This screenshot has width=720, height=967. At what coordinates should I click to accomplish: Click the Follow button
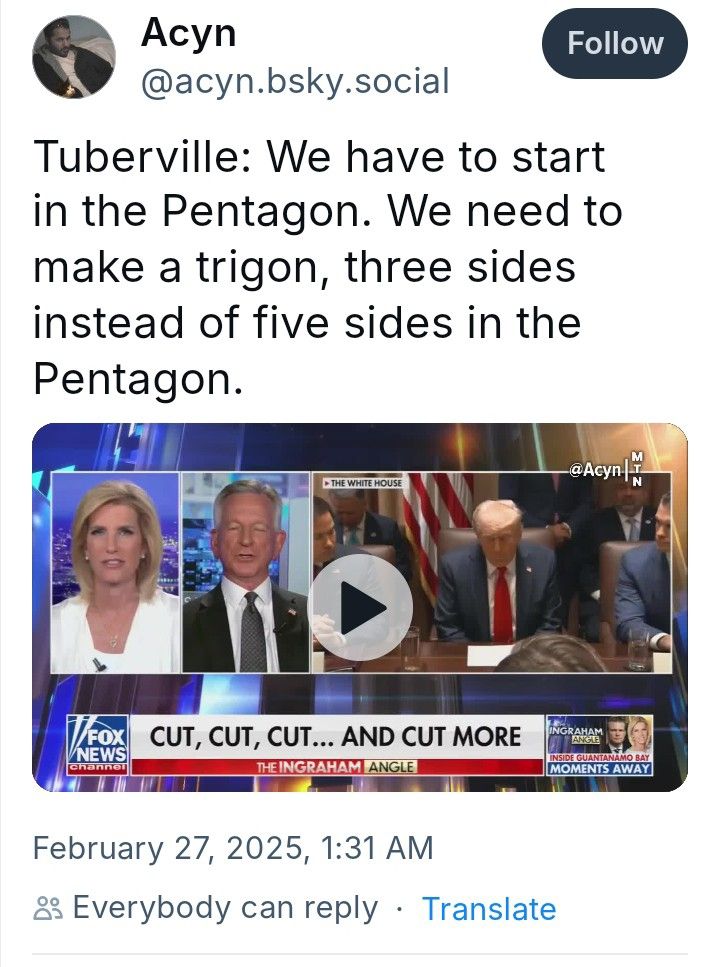614,43
